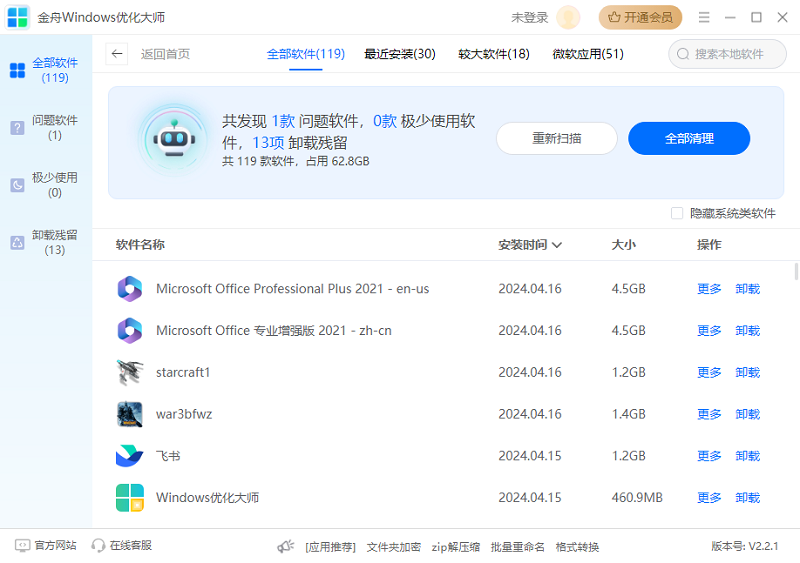This screenshot has width=800, height=563.
Task: Click the search magnifier icon
Action: tap(683, 54)
